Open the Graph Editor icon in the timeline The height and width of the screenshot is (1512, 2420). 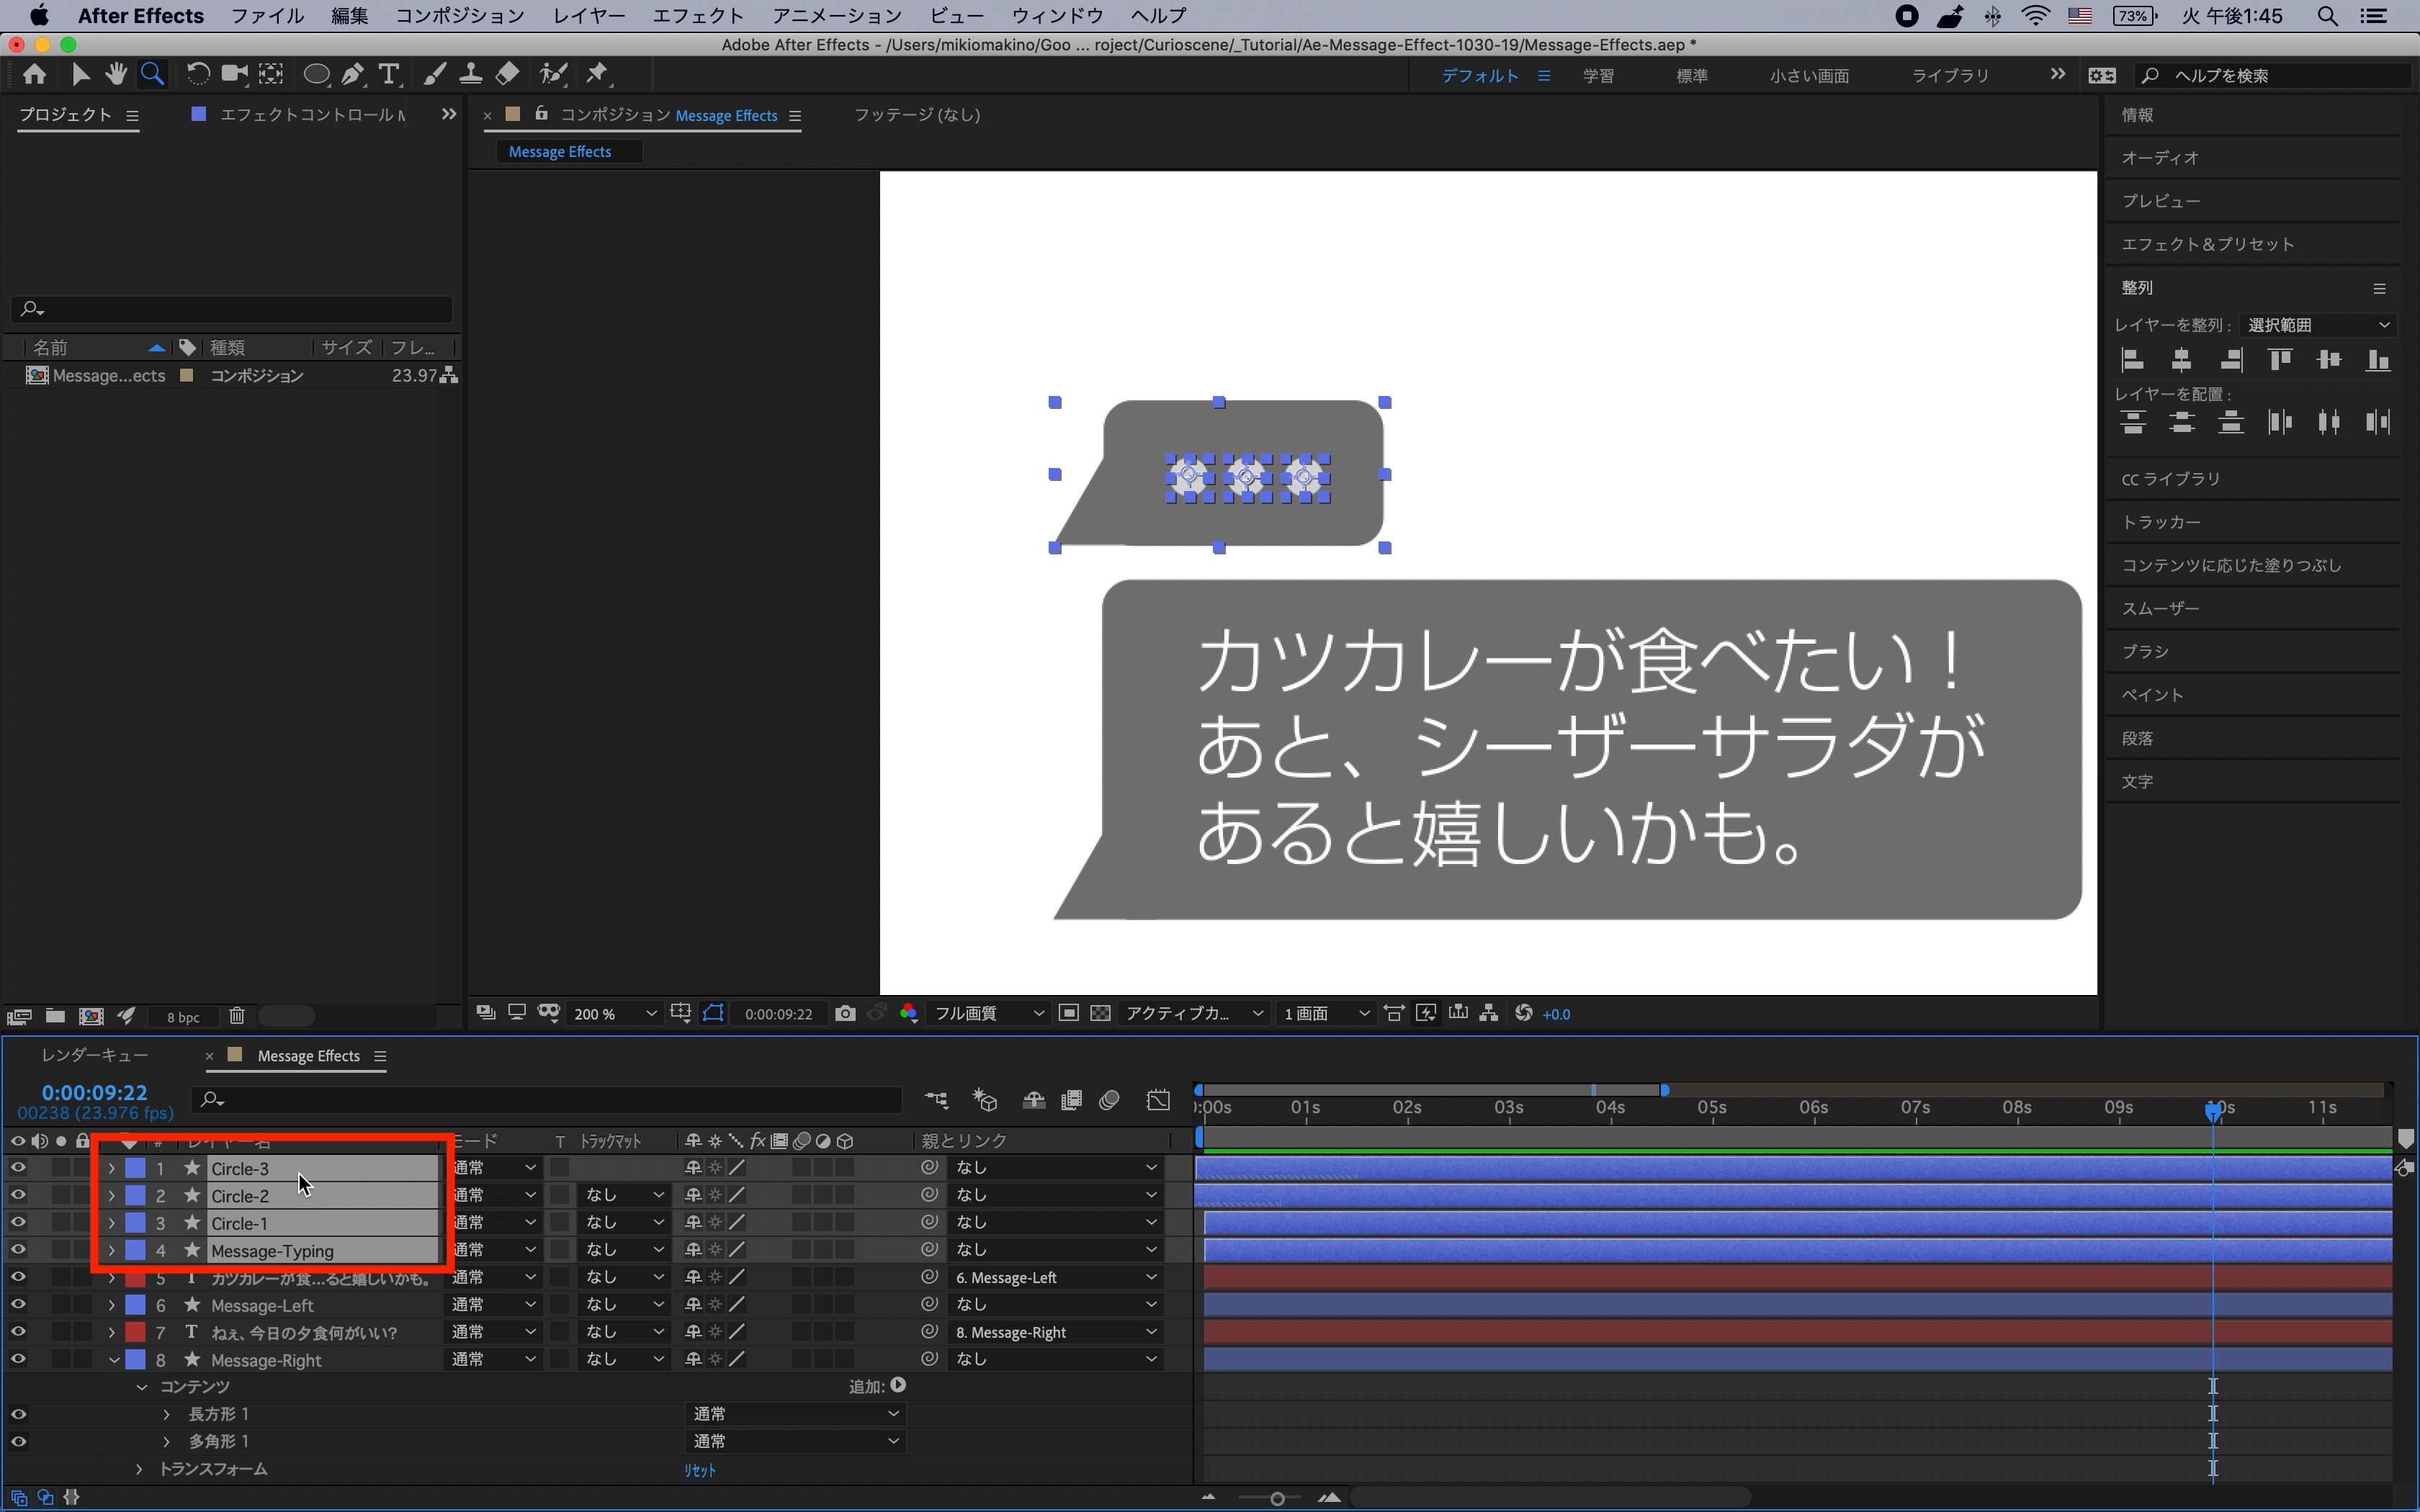(x=1158, y=1100)
